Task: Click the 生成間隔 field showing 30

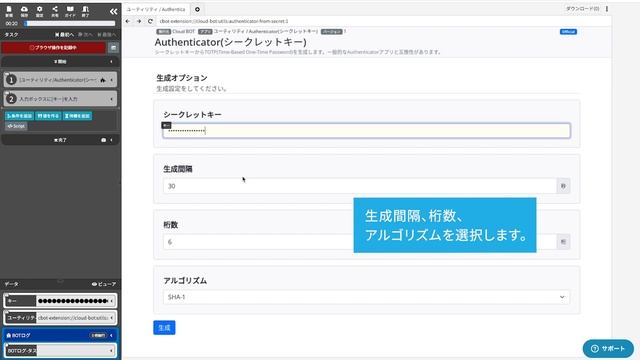Action: click(x=360, y=186)
